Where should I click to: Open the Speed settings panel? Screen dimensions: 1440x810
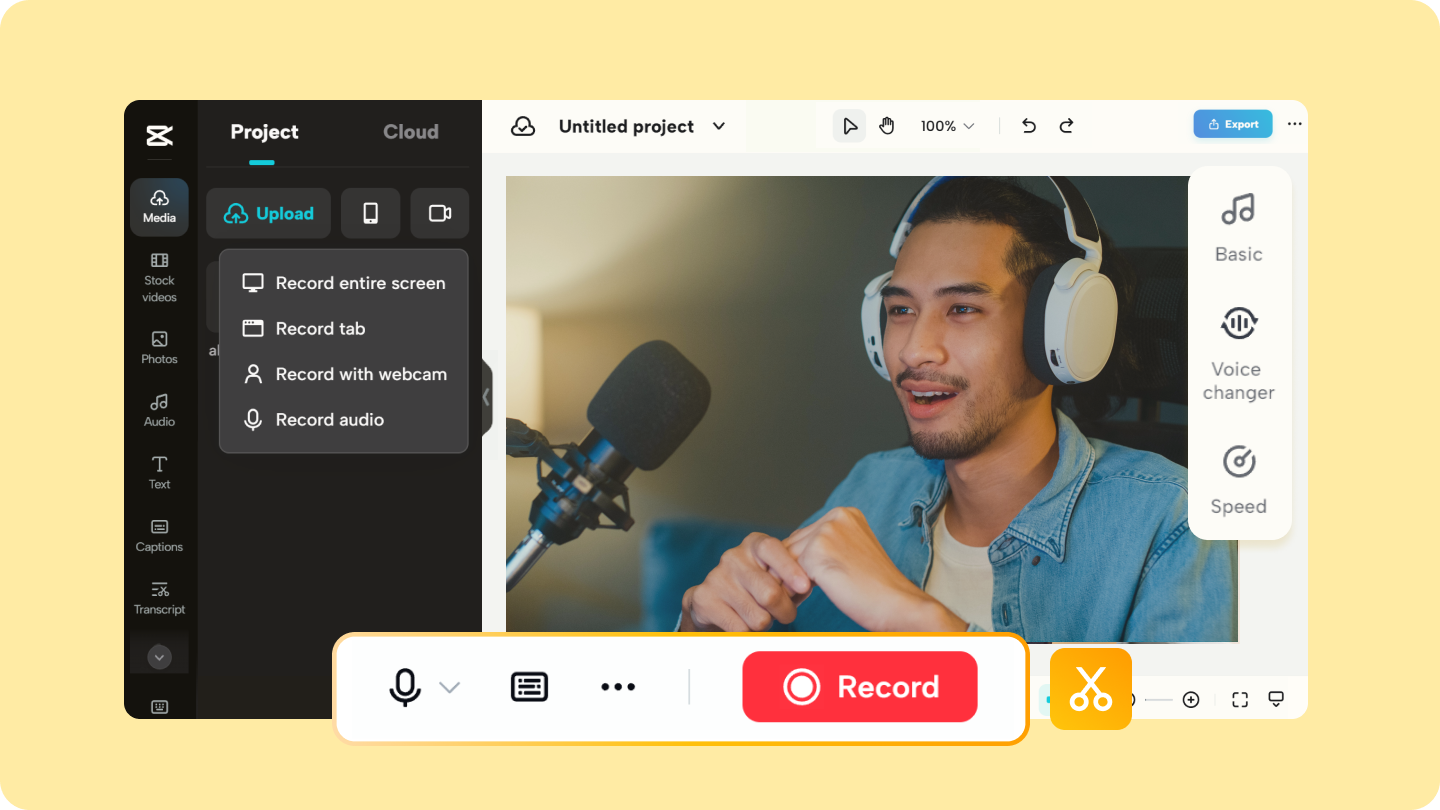[x=1238, y=480]
